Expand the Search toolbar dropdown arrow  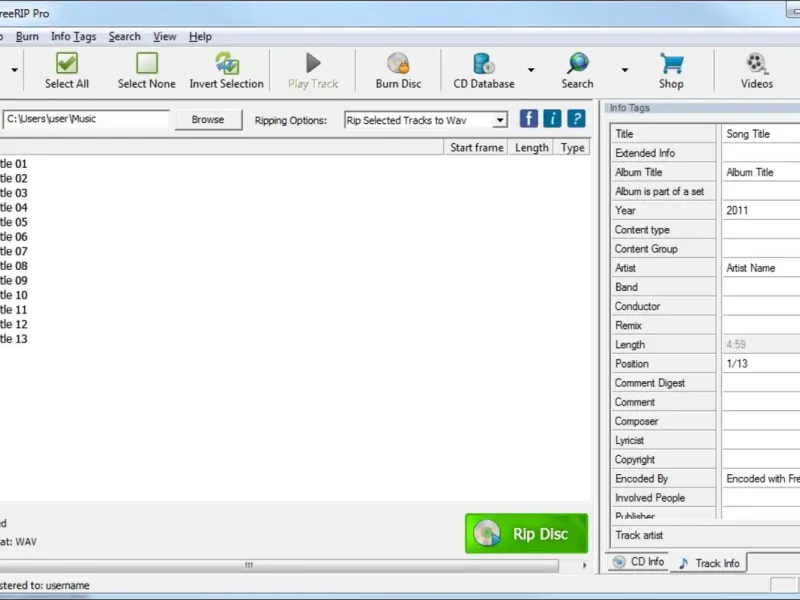624,70
